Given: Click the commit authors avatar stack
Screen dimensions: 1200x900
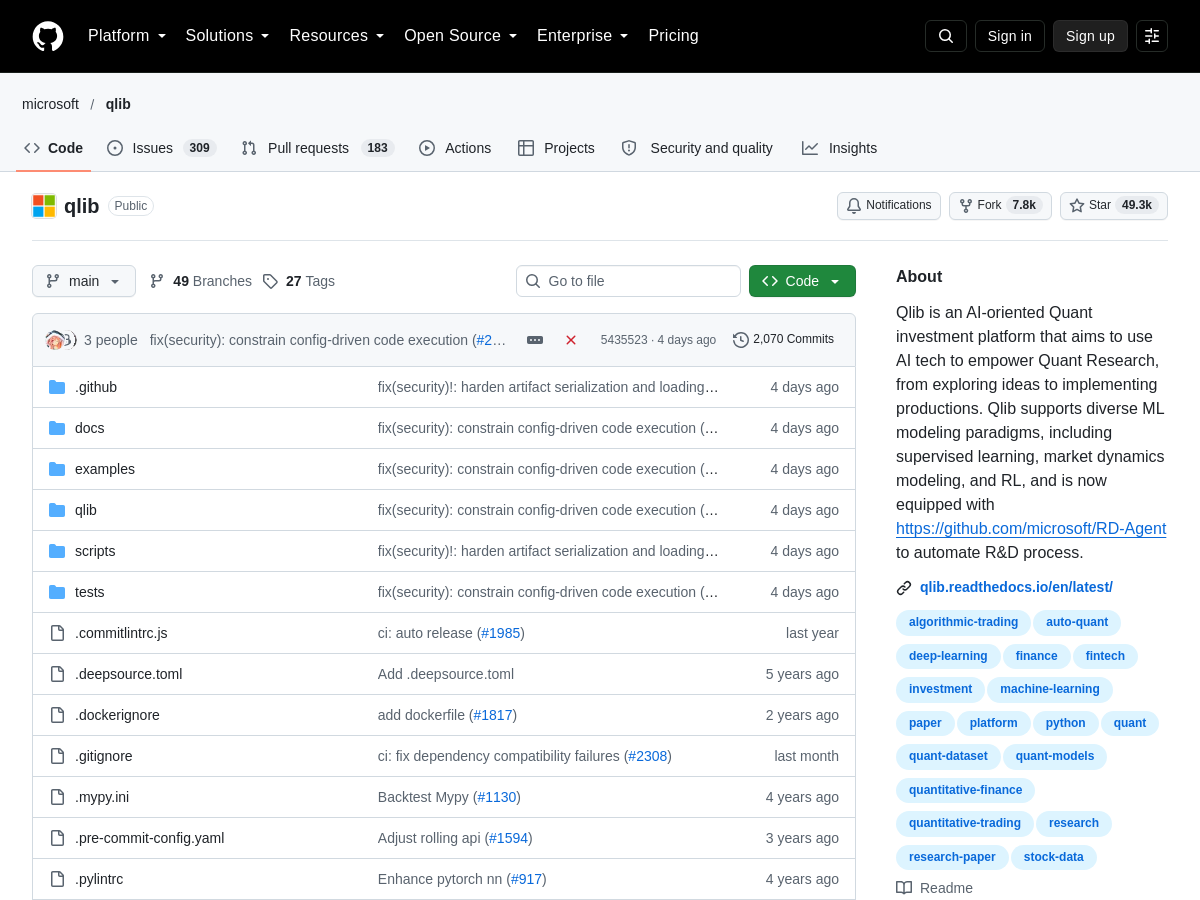Looking at the screenshot, I should point(61,340).
